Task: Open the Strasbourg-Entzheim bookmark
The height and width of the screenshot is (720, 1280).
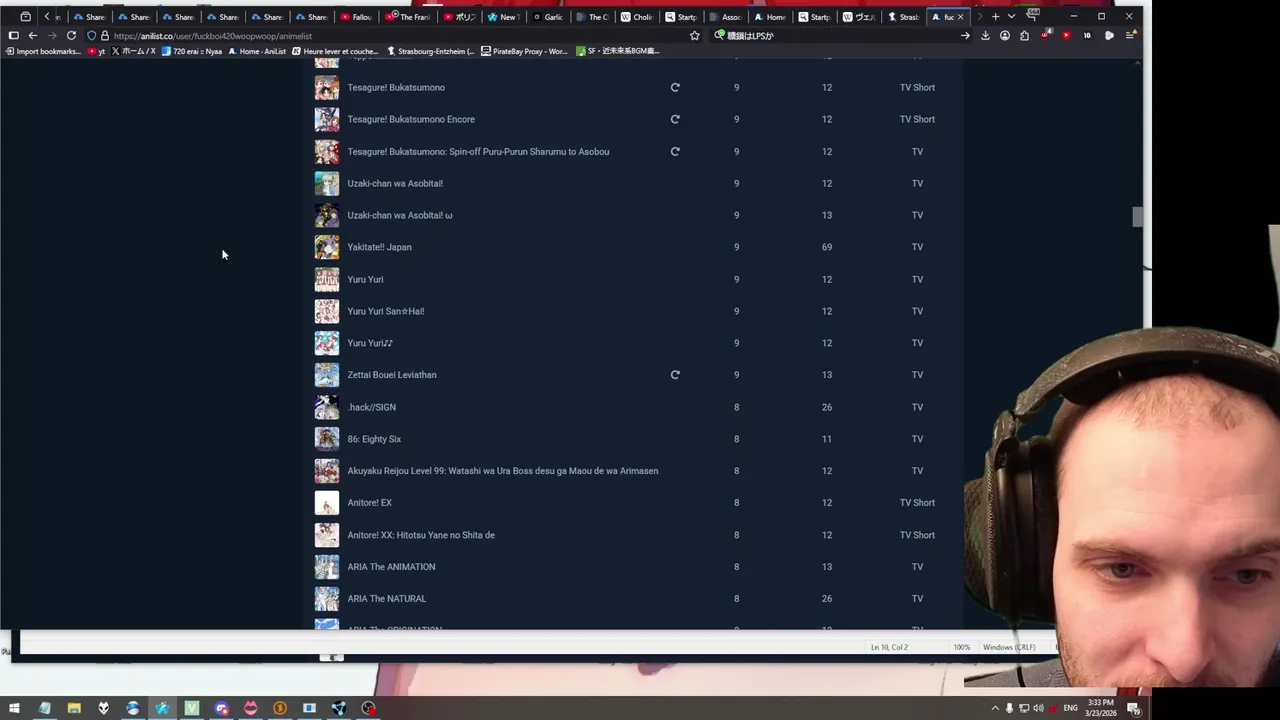Action: (x=430, y=51)
